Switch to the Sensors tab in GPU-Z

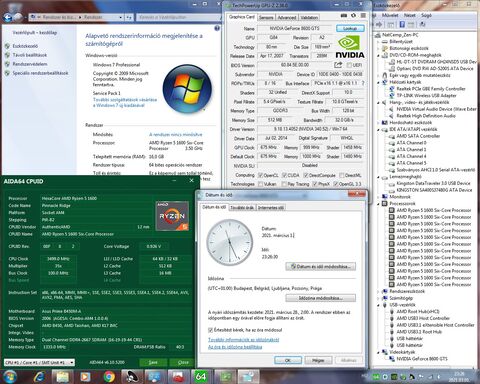266,17
